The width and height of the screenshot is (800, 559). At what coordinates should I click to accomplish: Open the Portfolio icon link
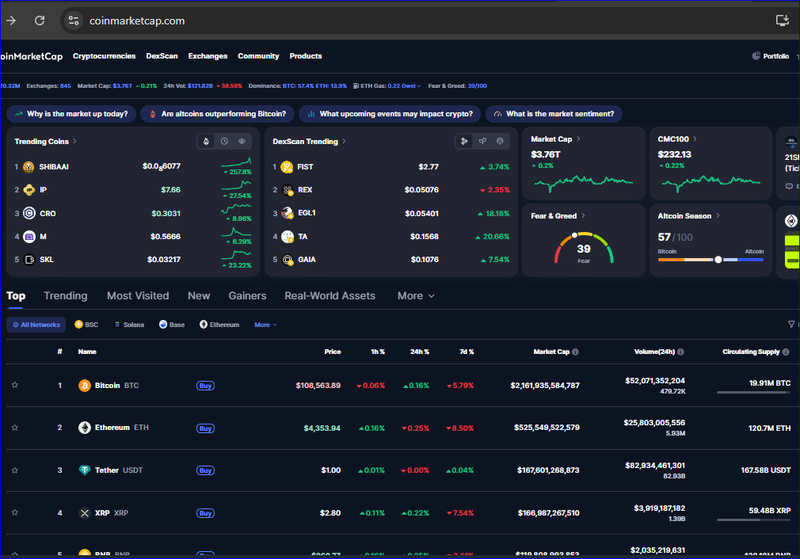click(756, 56)
